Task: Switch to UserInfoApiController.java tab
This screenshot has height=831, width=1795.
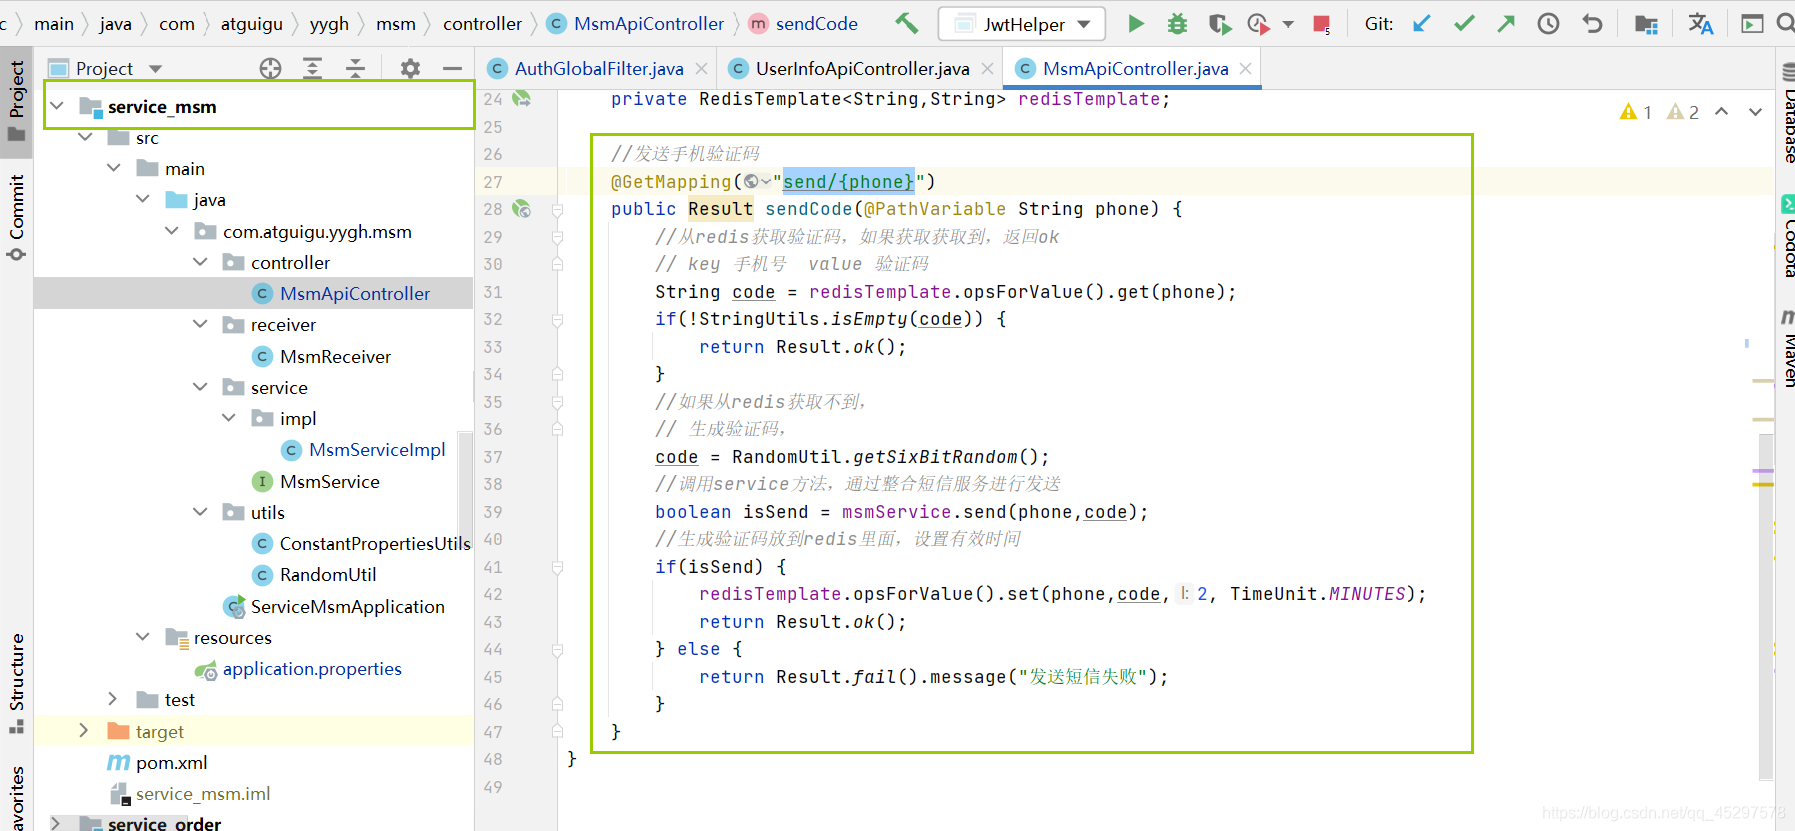Action: pos(861,68)
